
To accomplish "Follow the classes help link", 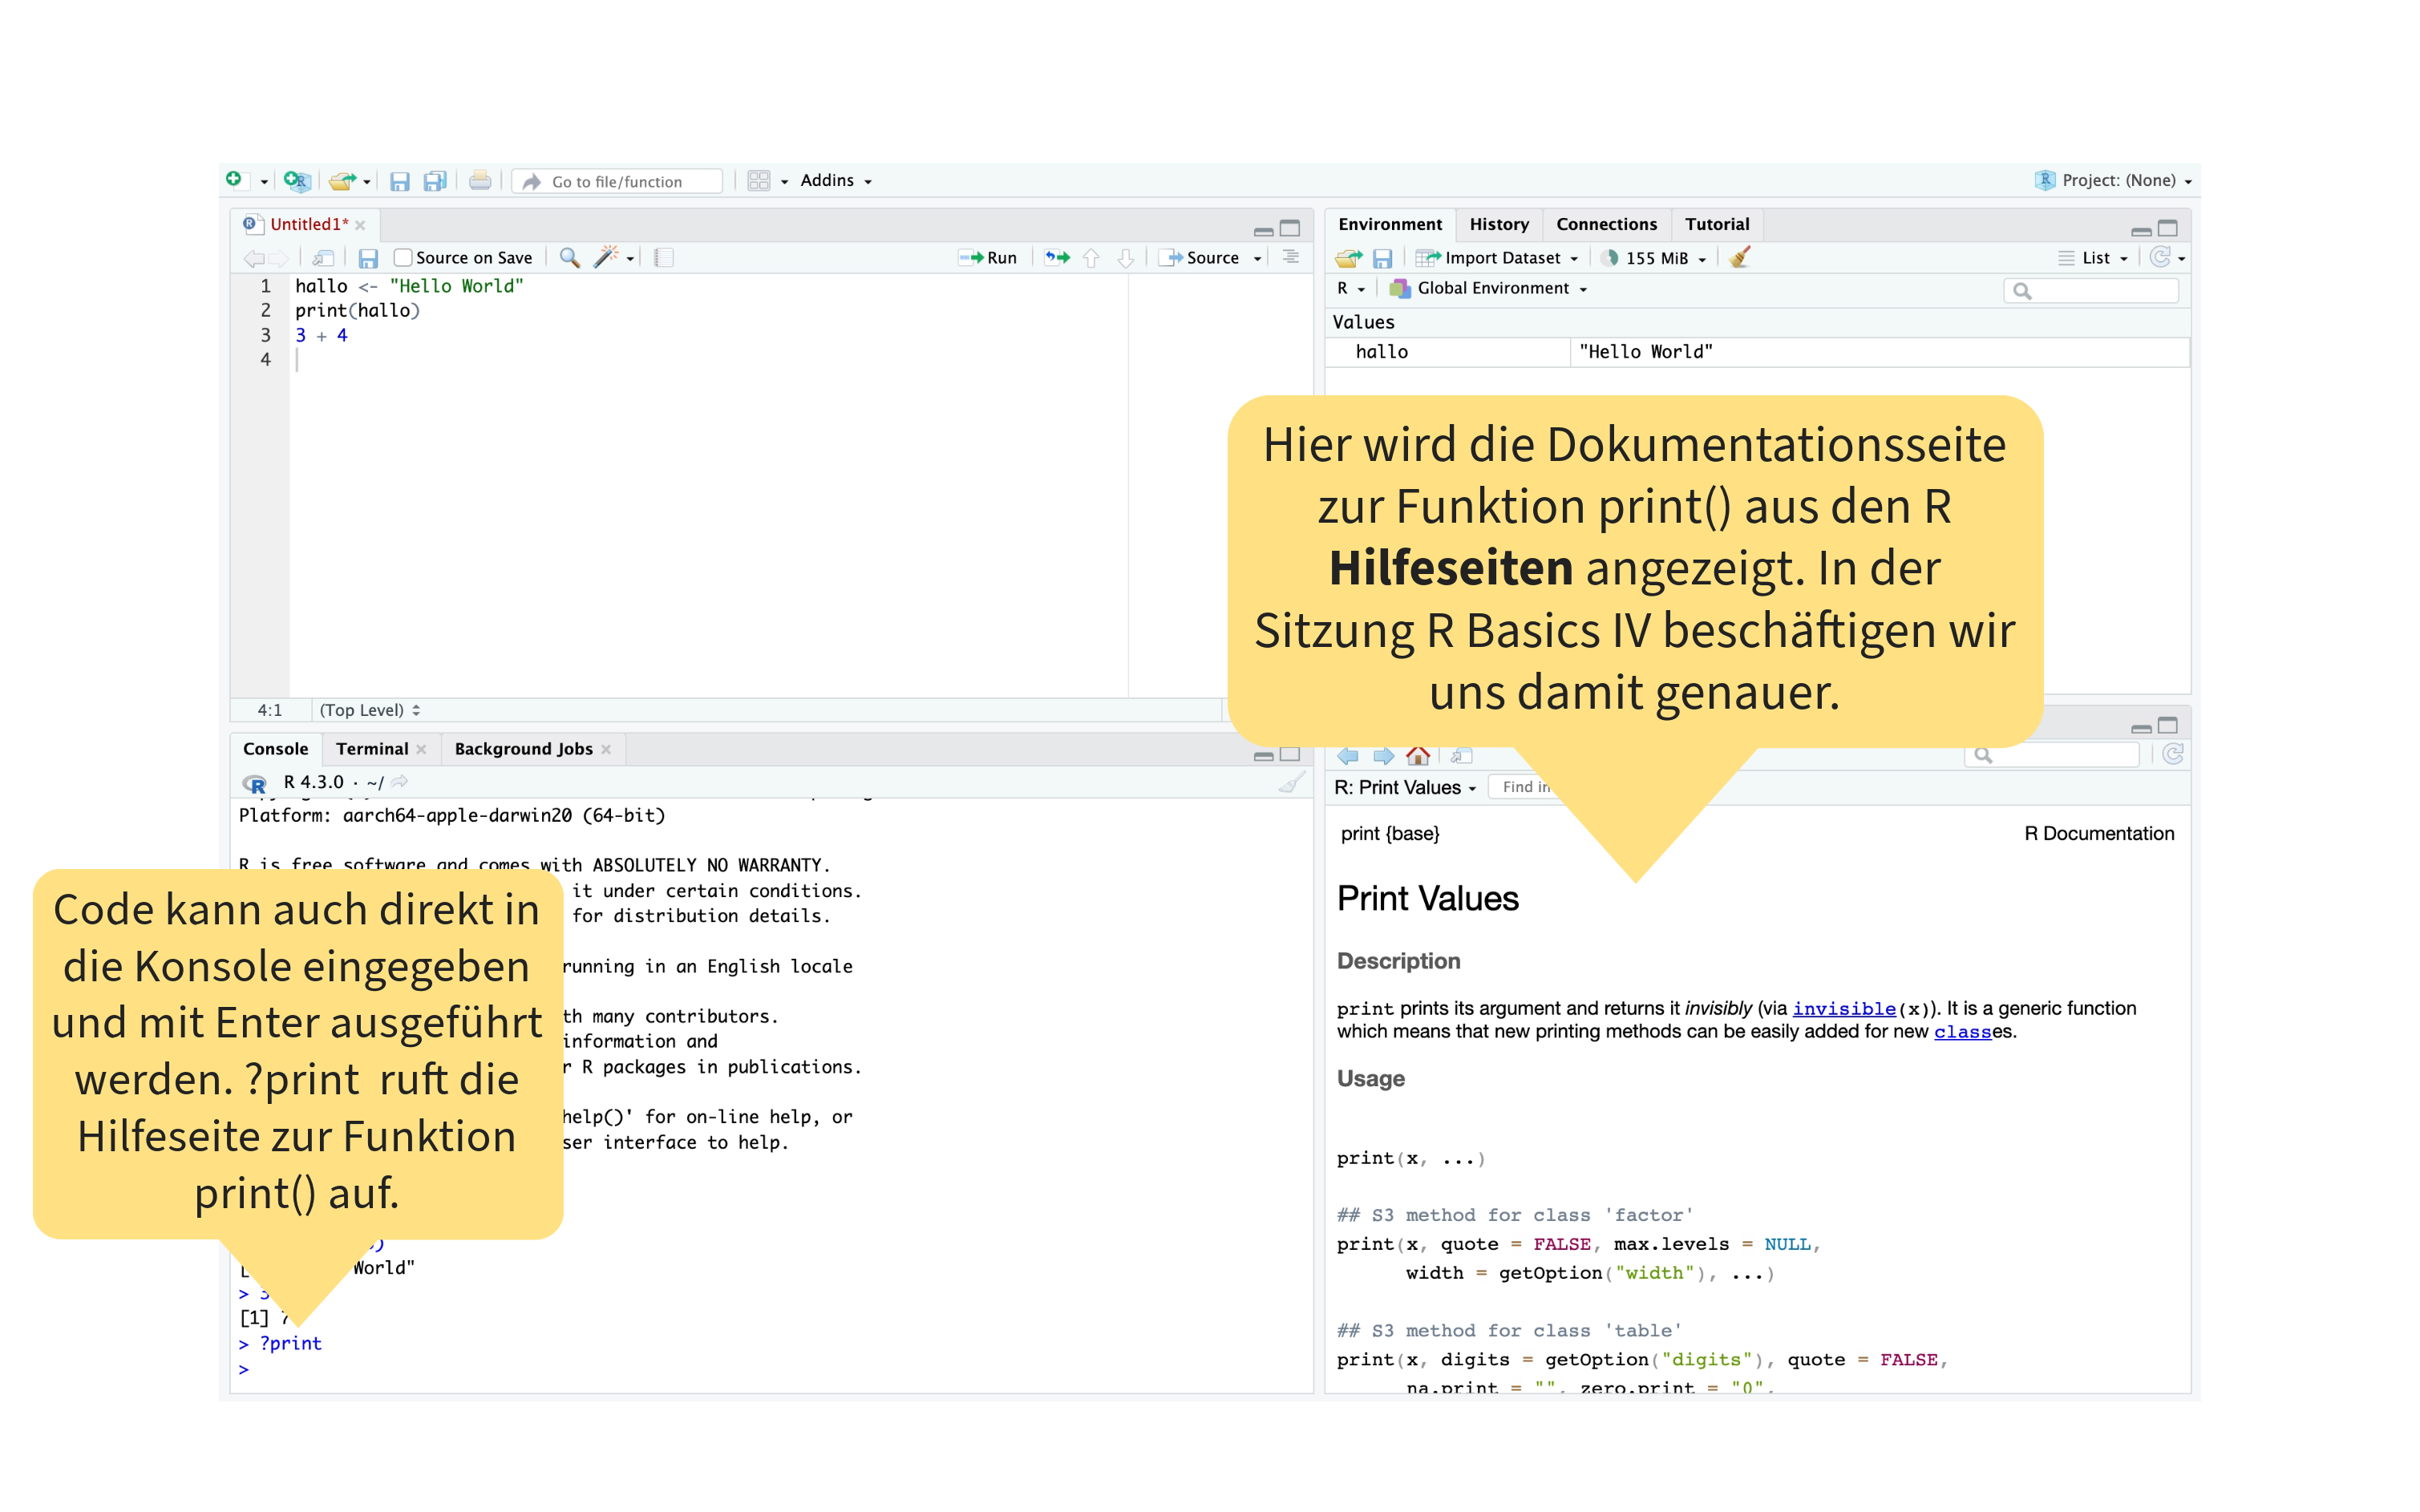I will click(1961, 1032).
